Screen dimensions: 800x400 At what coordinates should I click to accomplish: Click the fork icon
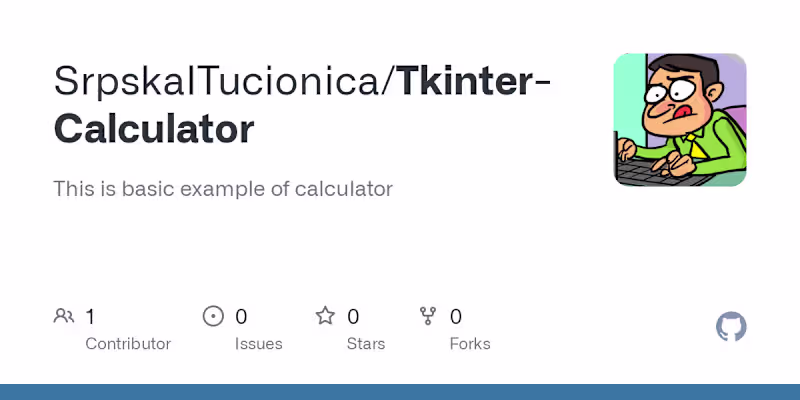428,317
